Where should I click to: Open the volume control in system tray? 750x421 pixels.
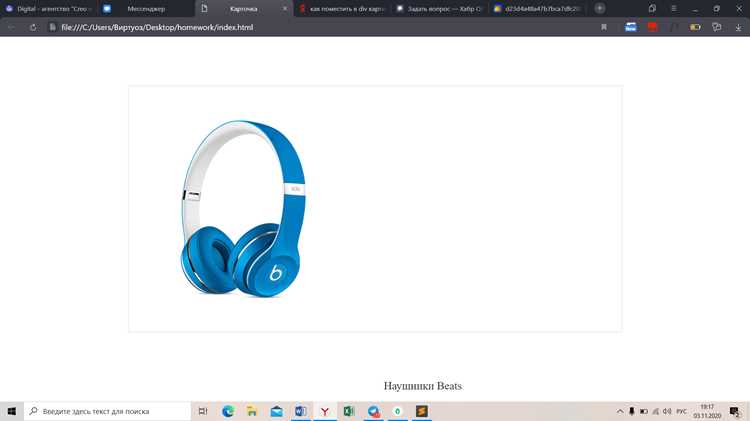tap(667, 411)
